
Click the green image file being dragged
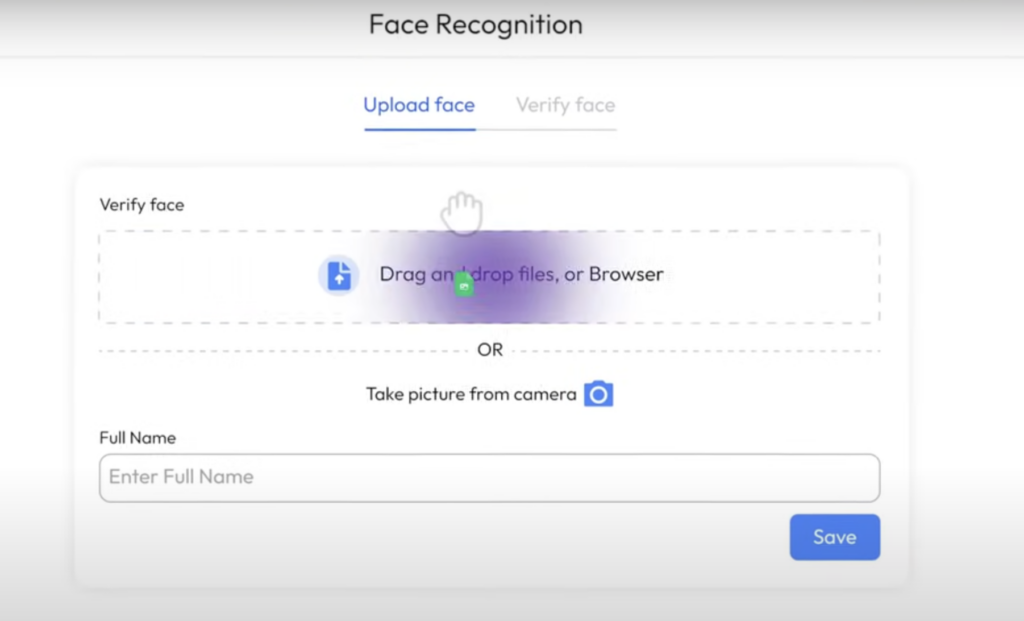tap(463, 285)
